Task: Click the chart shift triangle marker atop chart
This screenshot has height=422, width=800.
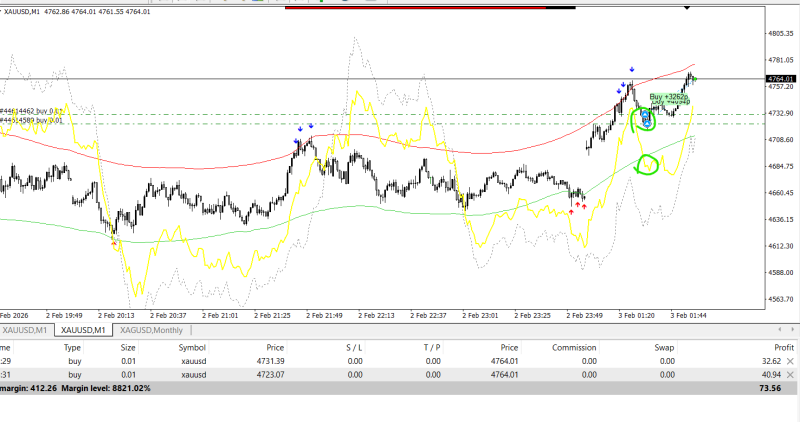Action: (687, 7)
